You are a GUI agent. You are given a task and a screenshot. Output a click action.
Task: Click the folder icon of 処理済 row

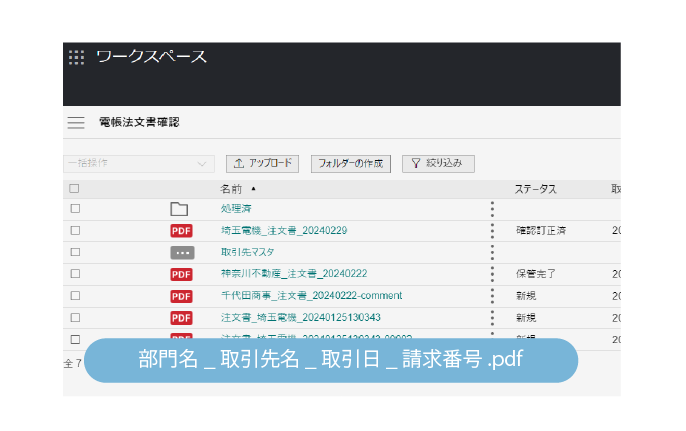click(179, 209)
